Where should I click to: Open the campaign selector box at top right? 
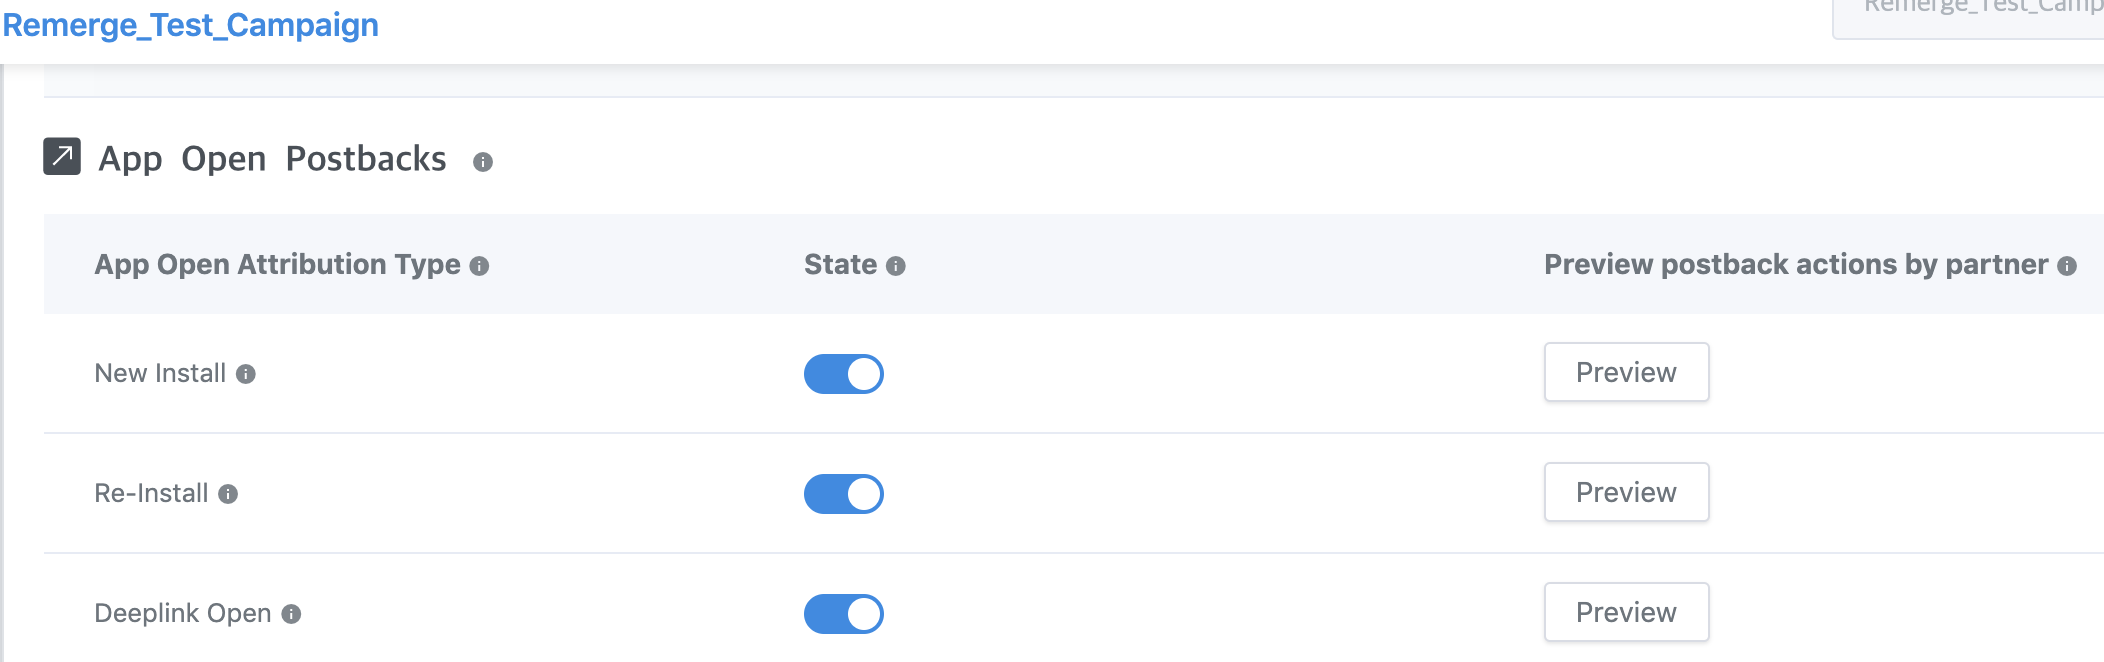tap(1970, 14)
